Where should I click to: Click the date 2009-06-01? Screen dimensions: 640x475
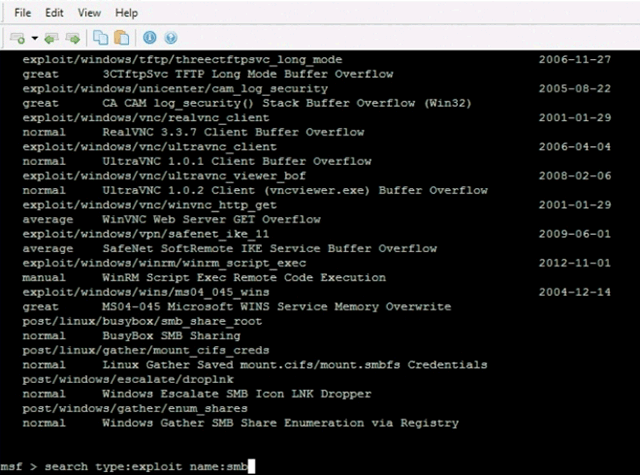tap(575, 234)
